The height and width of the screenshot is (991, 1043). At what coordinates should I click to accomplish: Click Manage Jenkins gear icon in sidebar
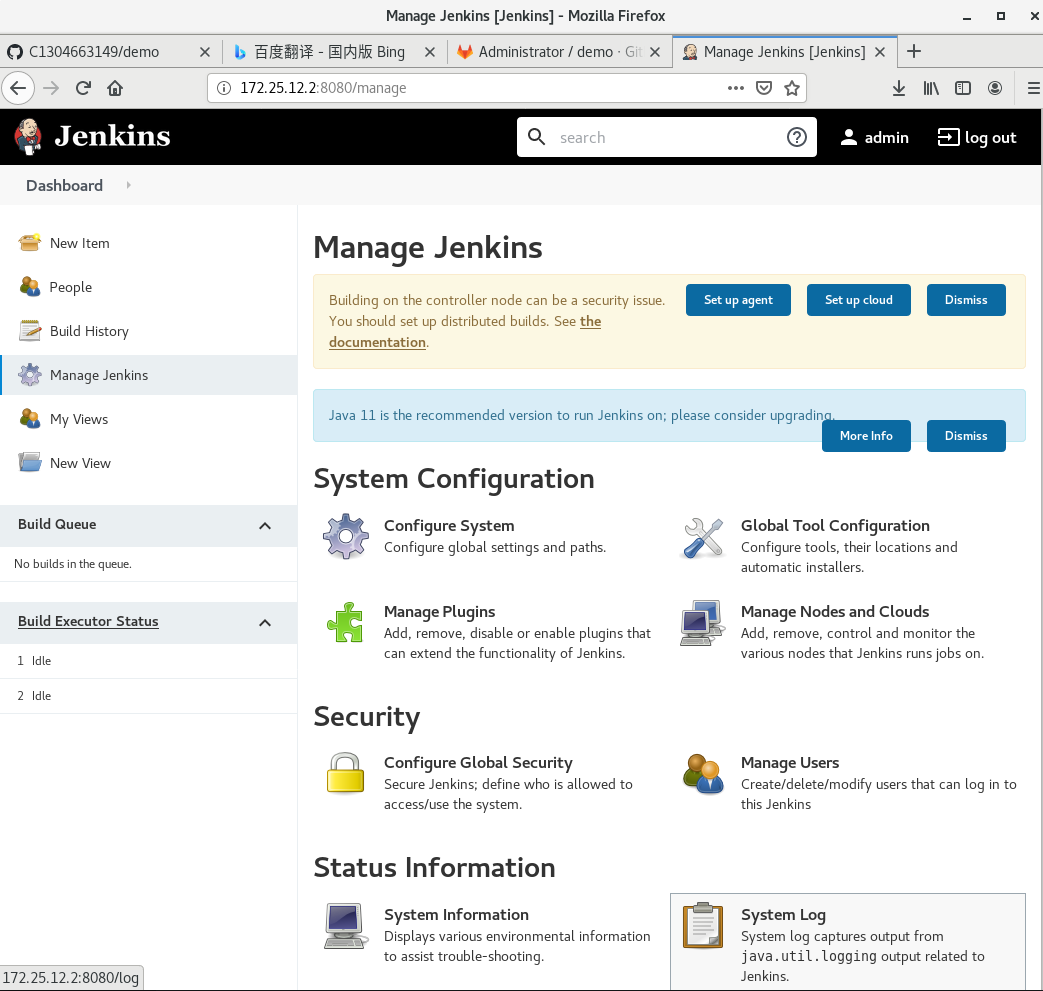coord(29,374)
